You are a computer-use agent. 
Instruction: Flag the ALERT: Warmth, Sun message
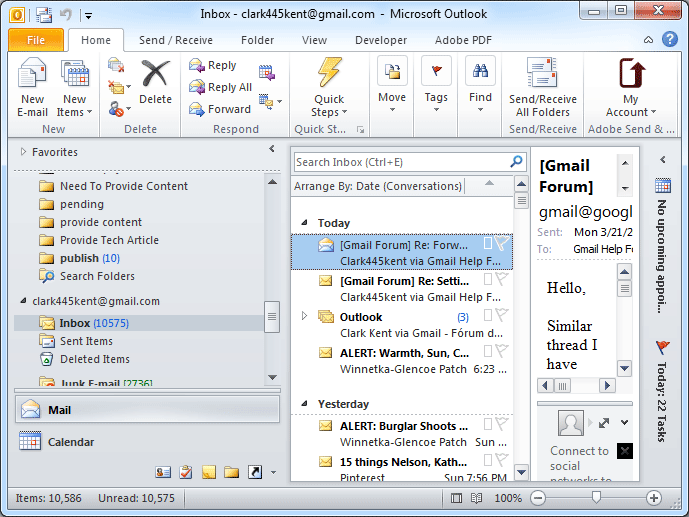(502, 351)
